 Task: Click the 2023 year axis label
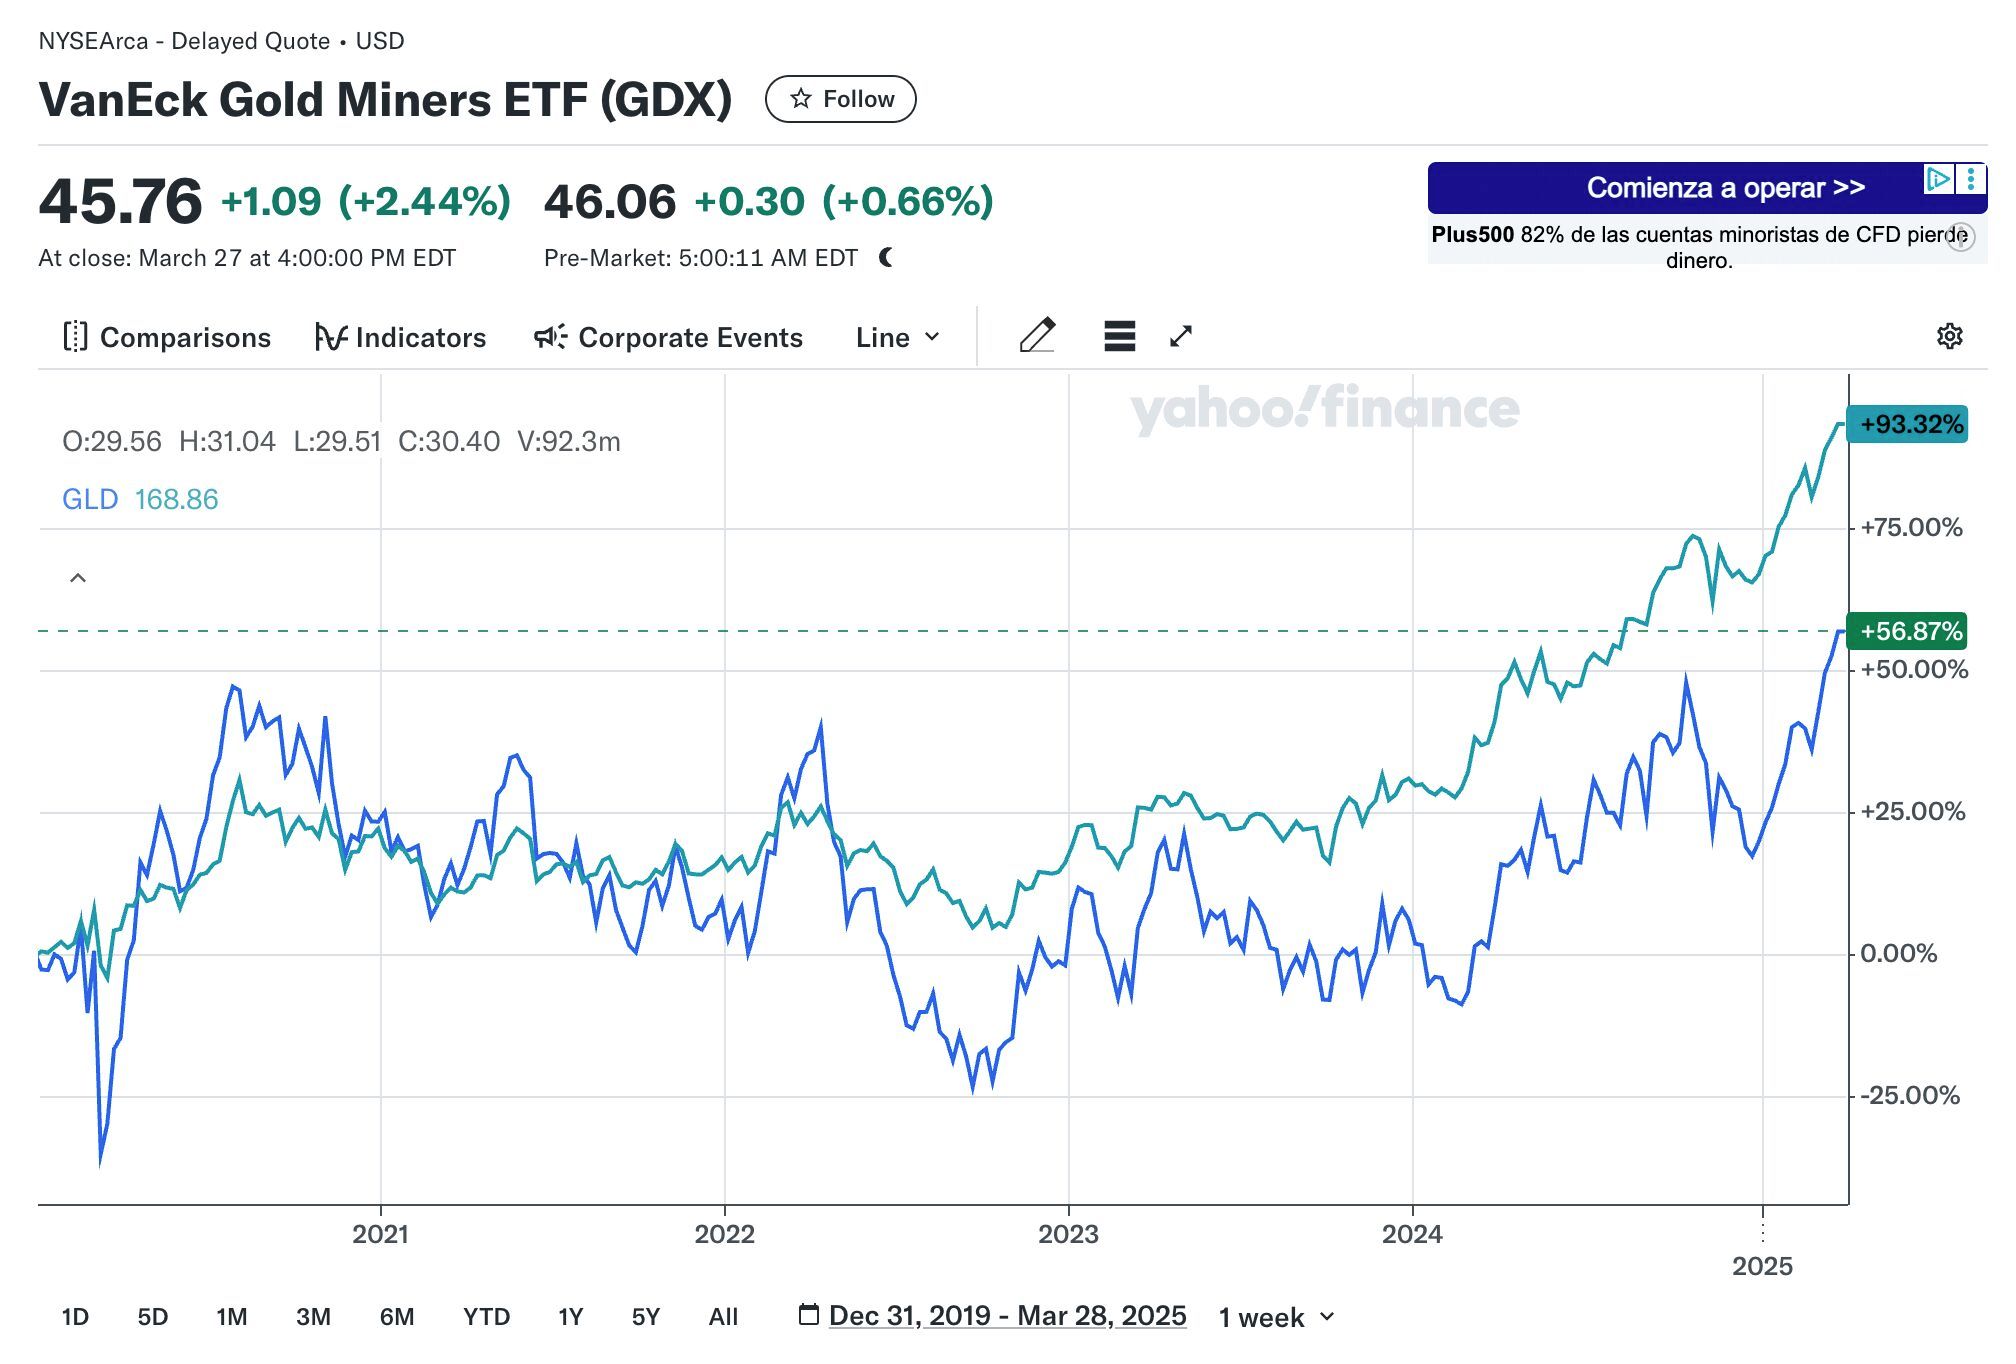point(1068,1234)
